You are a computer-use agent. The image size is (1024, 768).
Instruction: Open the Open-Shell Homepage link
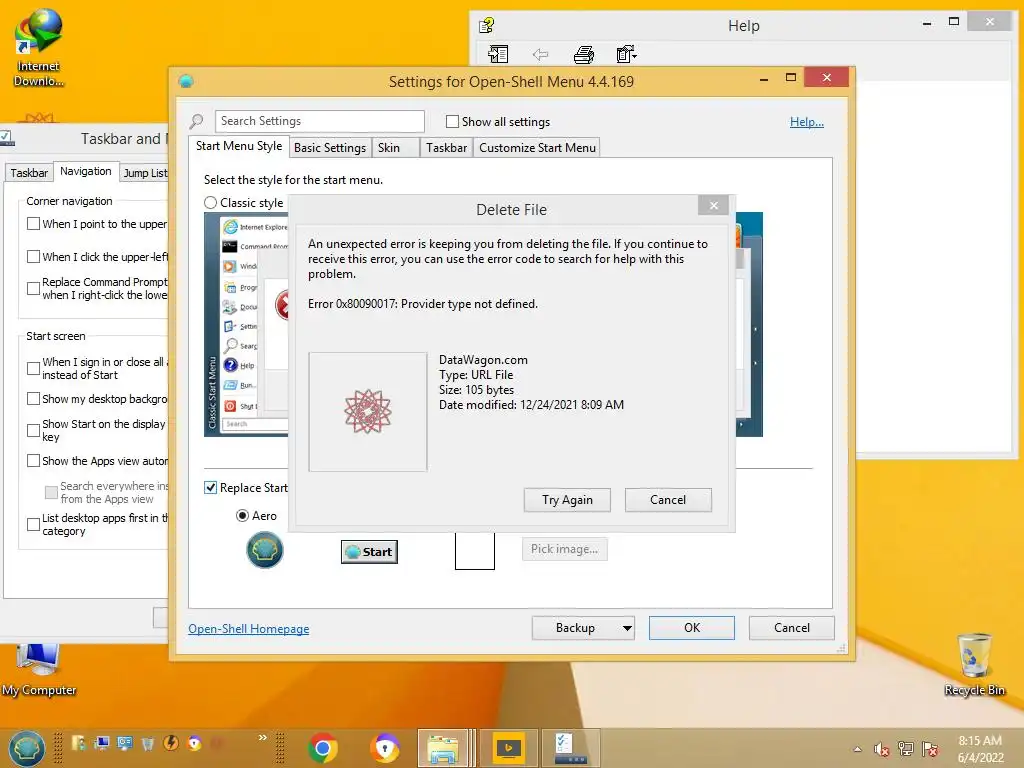pyautogui.click(x=249, y=628)
